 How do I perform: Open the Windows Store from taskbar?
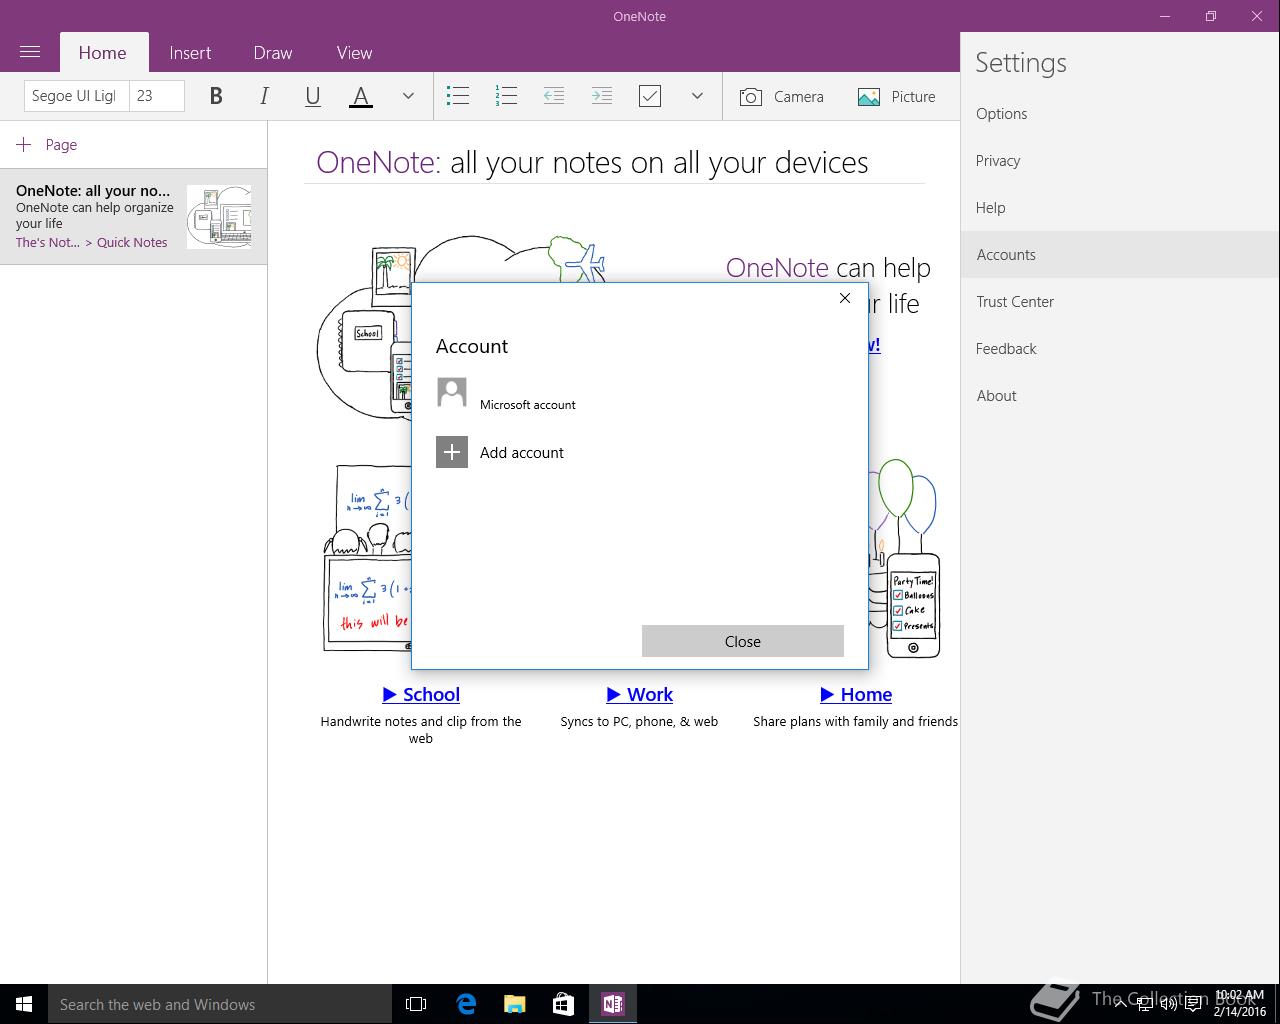tap(564, 1004)
